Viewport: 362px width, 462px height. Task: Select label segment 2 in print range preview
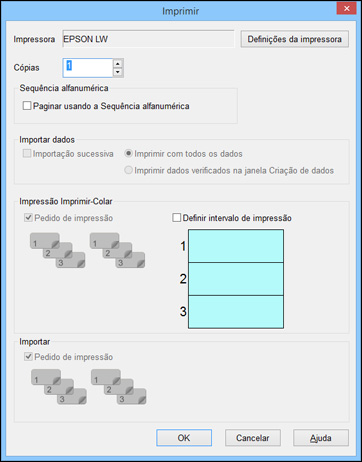236,279
